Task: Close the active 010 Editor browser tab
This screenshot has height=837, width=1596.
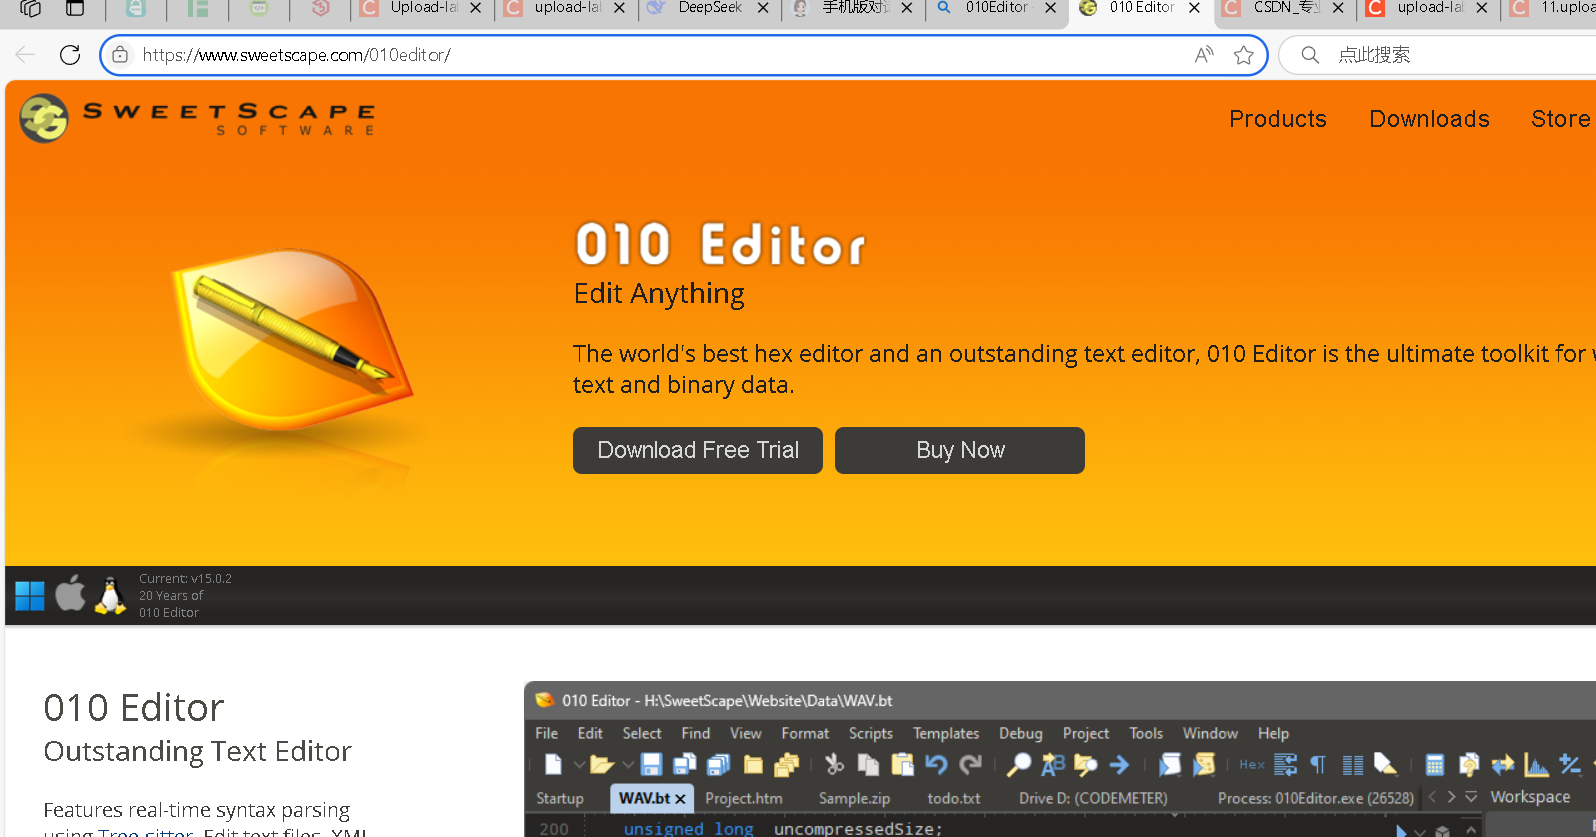Action: (1194, 8)
